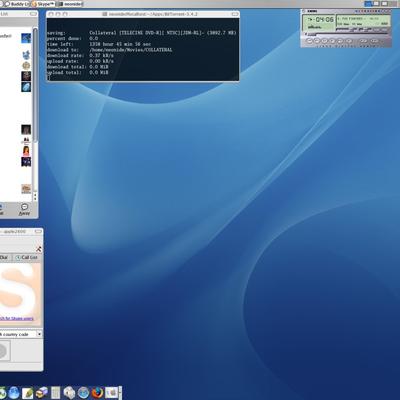Switch to the highlighted blue workspace in pager
Viewport: 400px width, 400px height.
point(368,4)
